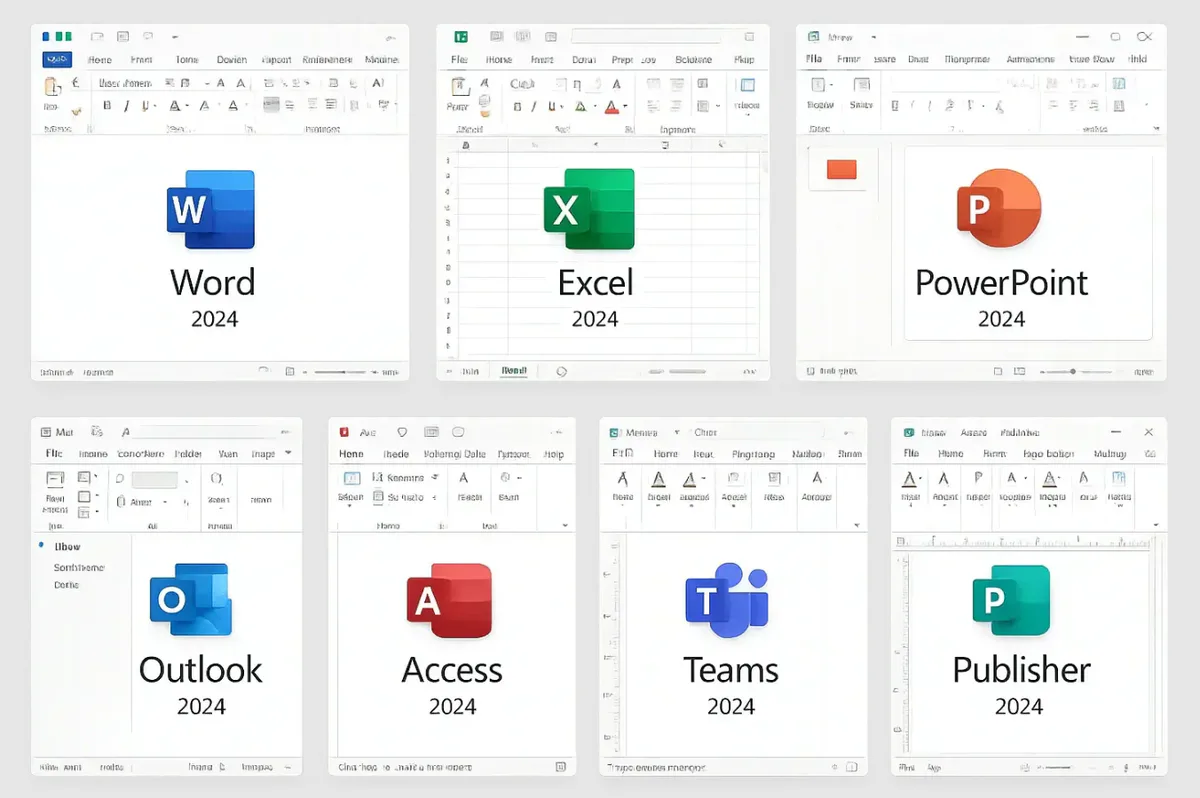Screen dimensions: 1200x798
Task: Open the Inbox folder in Outlook's sidebar
Action: pos(66,546)
